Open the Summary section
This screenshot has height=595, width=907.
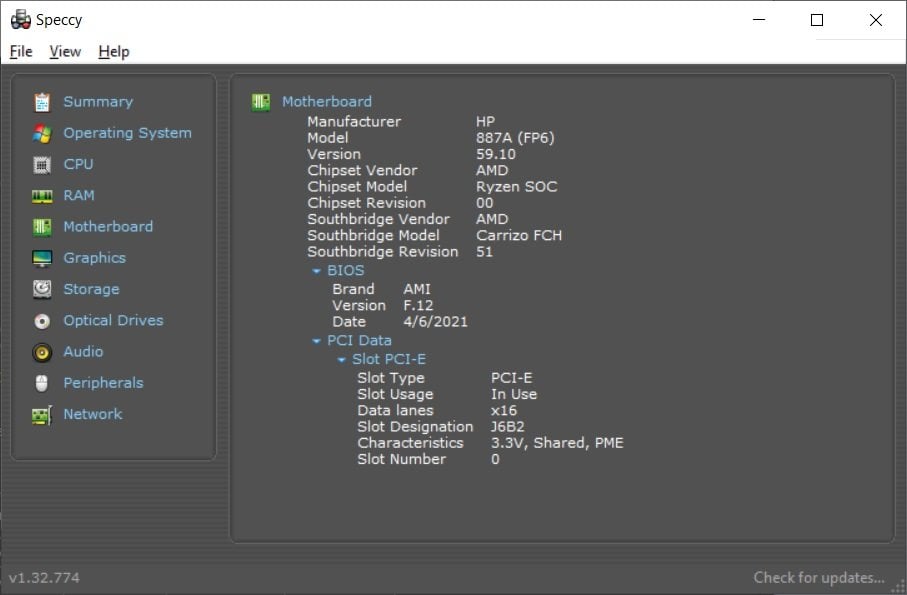pyautogui.click(x=98, y=102)
